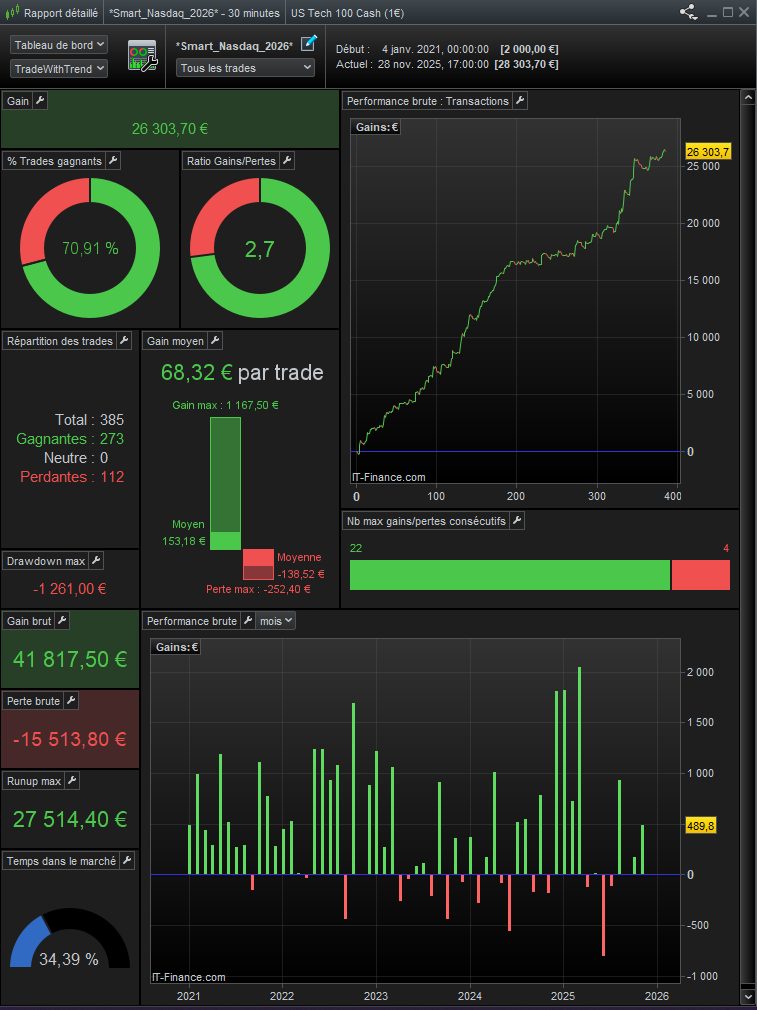
Task: Edit the Smart_Nasdaq_2026 strategy with pencil icon
Action: [x=309, y=43]
